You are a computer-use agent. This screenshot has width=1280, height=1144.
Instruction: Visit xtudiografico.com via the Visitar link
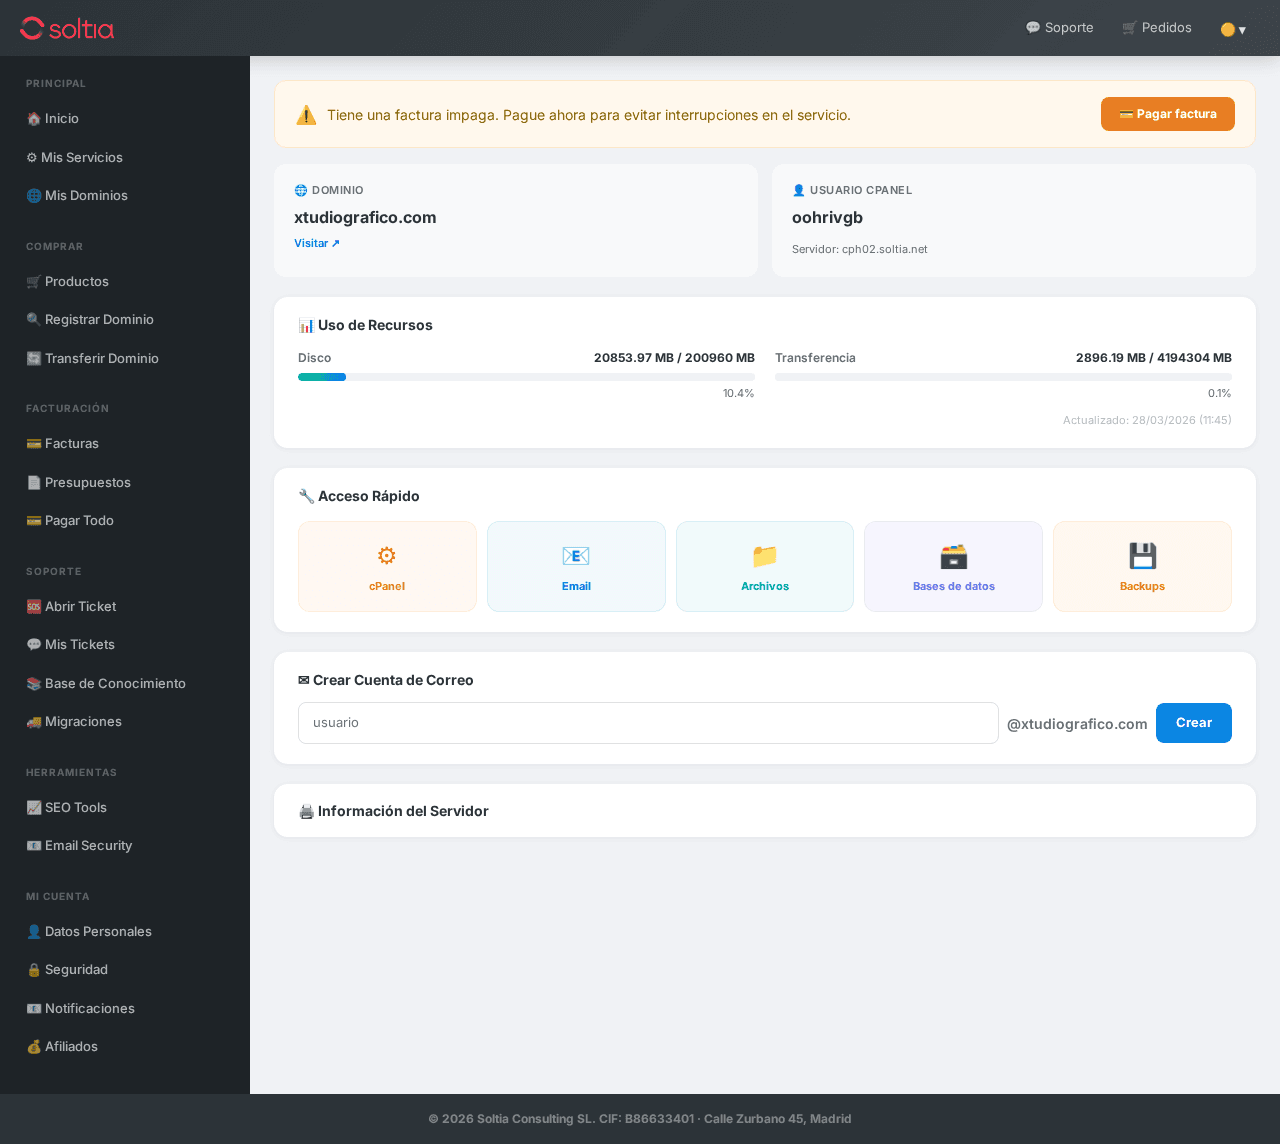(316, 243)
